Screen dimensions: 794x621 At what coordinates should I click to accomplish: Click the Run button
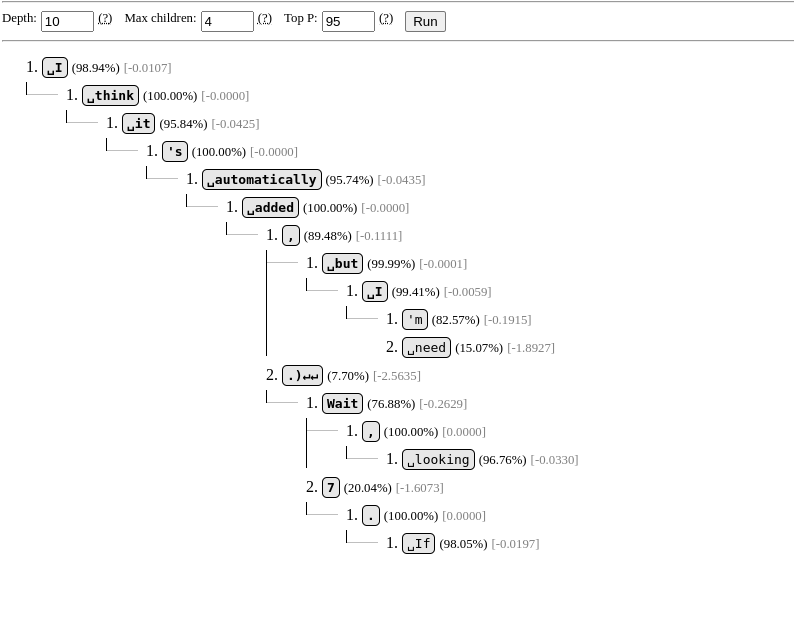pos(425,21)
